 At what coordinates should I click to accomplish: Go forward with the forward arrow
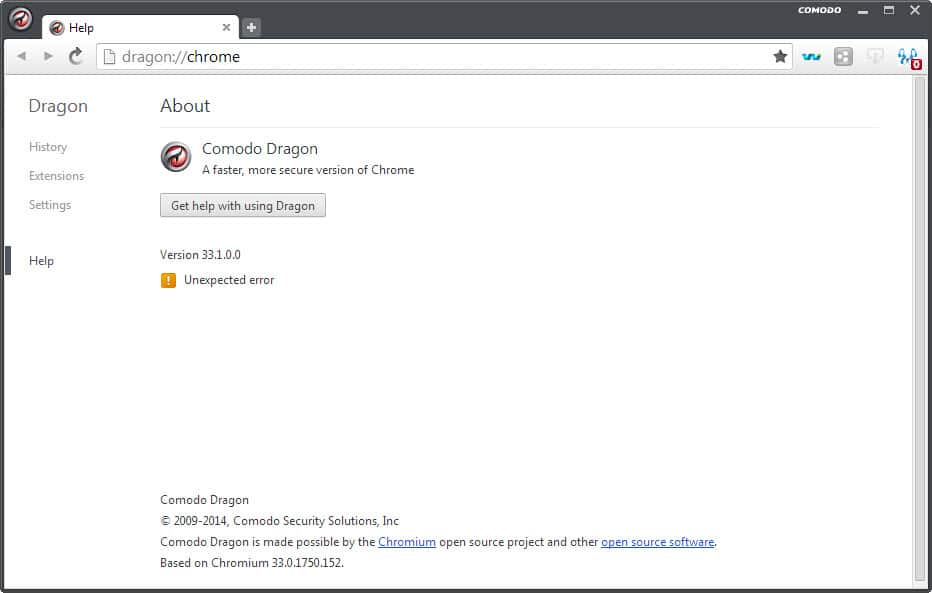click(48, 56)
